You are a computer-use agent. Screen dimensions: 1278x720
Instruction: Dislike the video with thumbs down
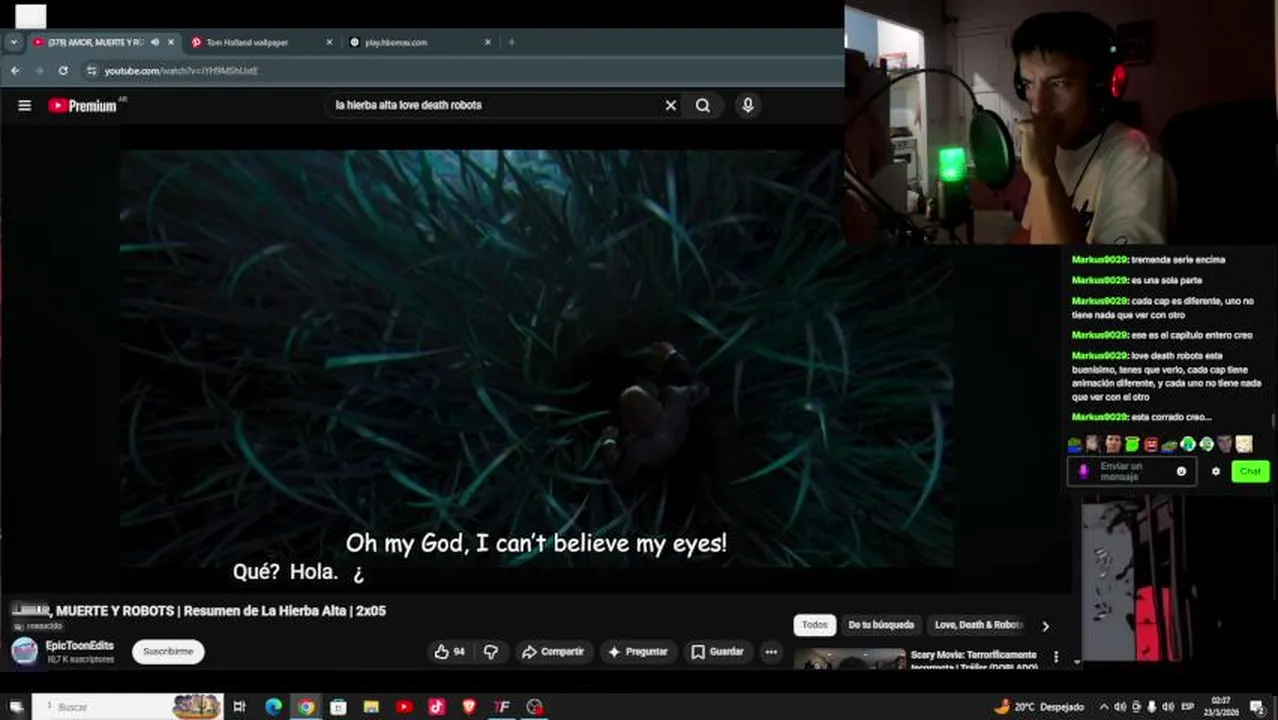pyautogui.click(x=491, y=652)
